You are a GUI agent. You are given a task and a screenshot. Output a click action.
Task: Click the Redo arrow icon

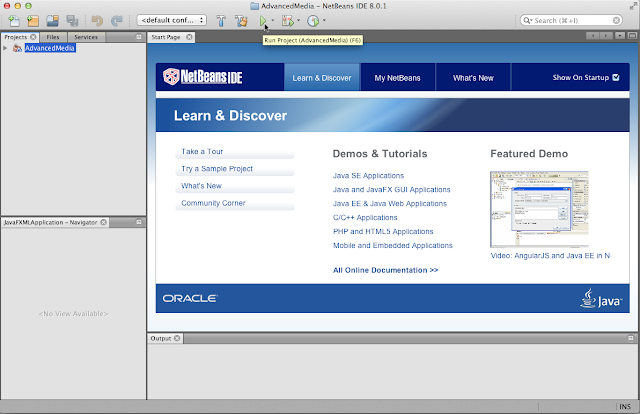(117, 20)
